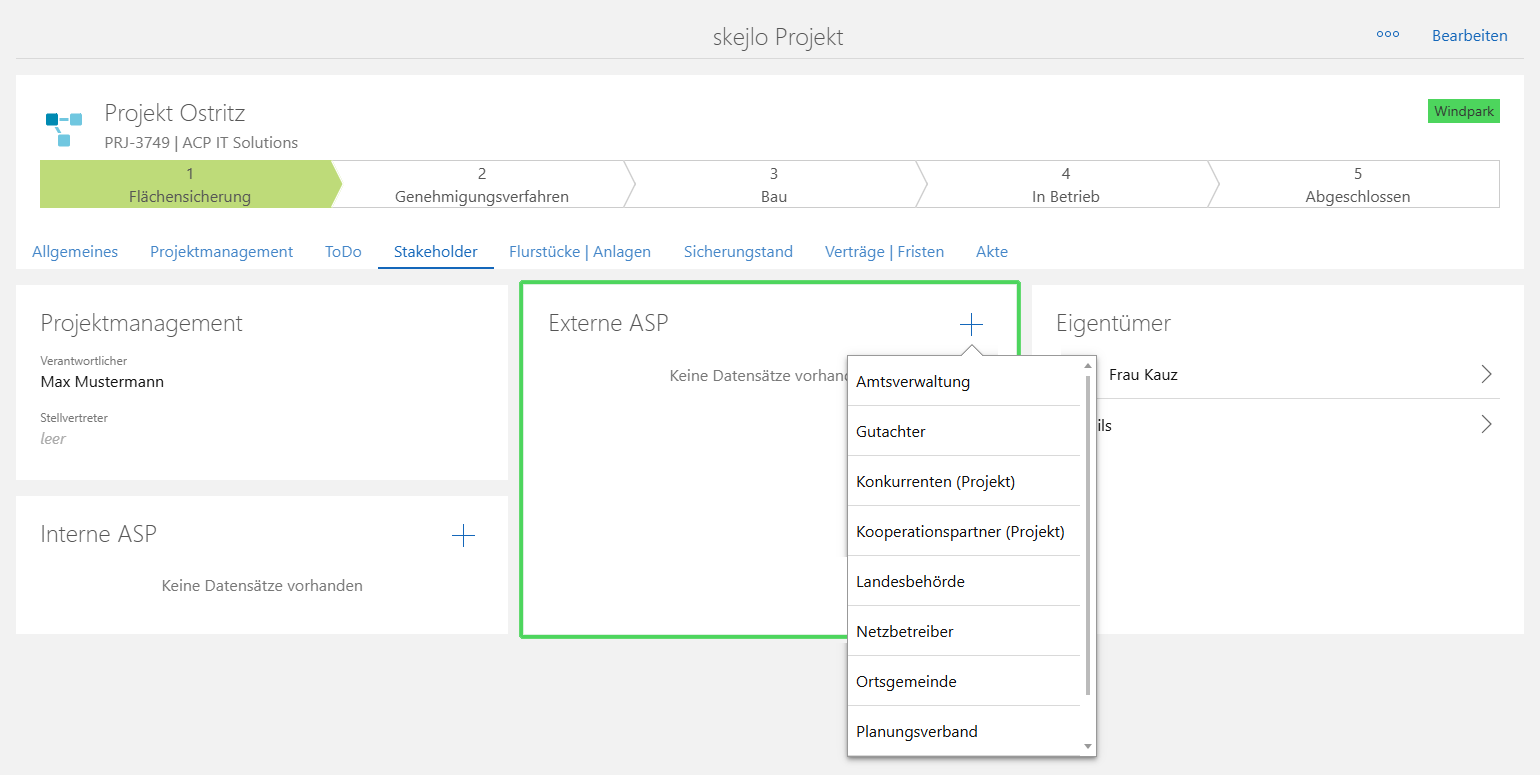Select Netzbetreiber from the dropdown list
1540x775 pixels.
point(904,631)
